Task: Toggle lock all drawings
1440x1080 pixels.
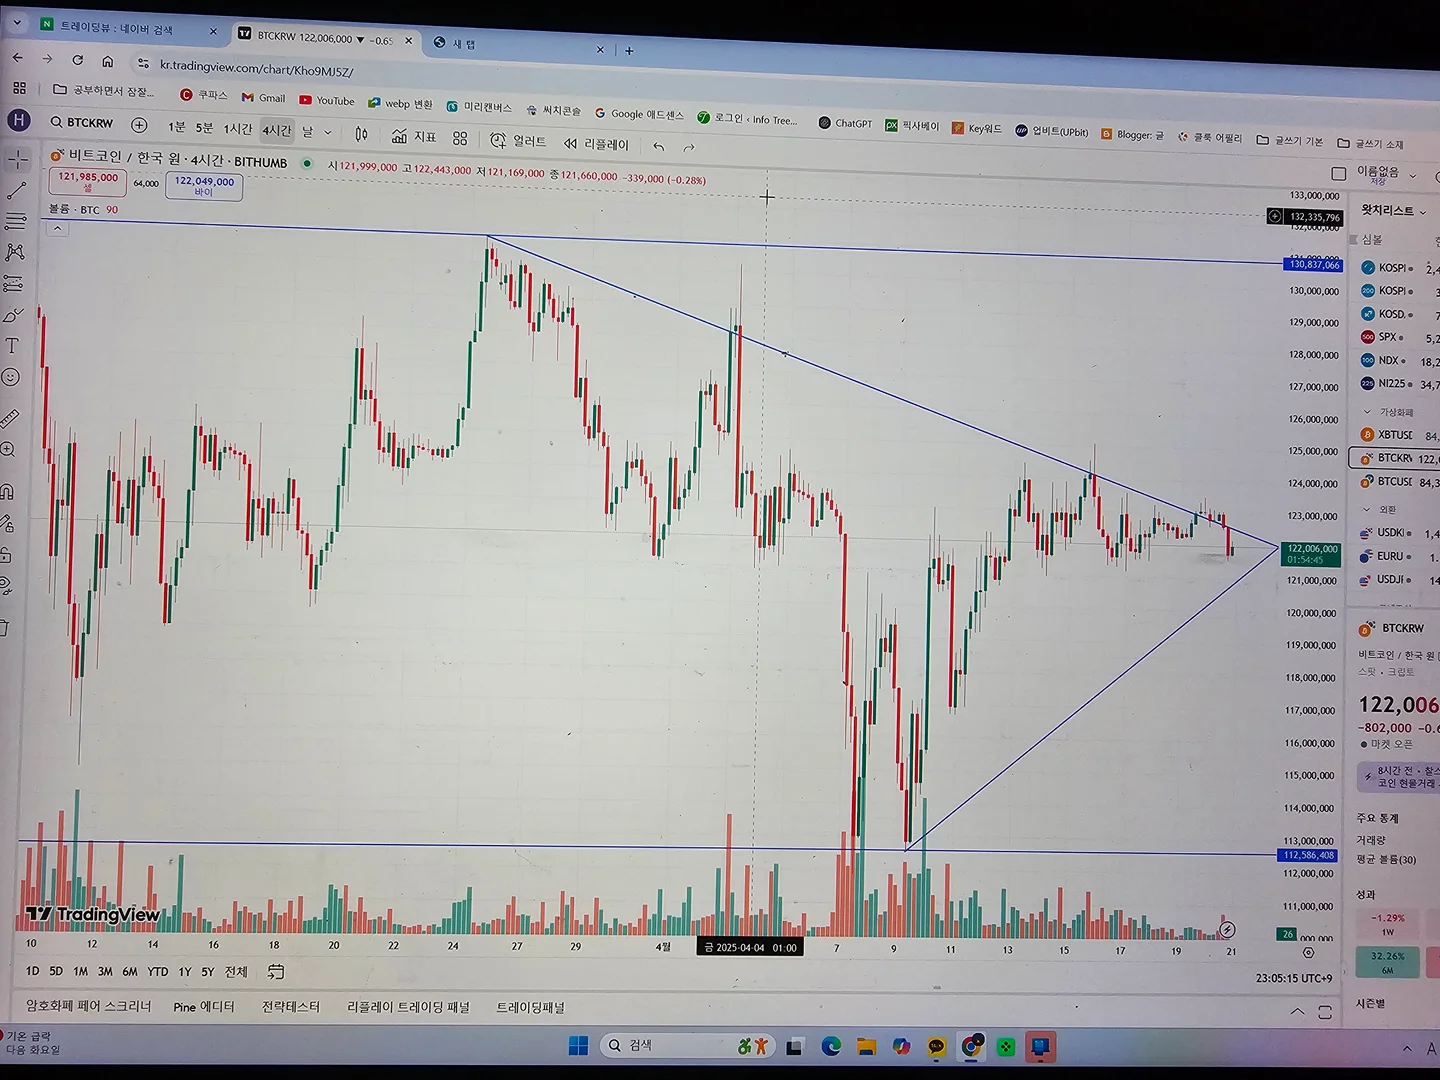Action: pyautogui.click(x=6, y=555)
